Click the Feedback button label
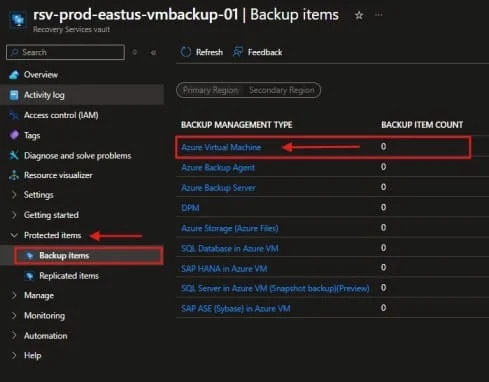 (265, 52)
